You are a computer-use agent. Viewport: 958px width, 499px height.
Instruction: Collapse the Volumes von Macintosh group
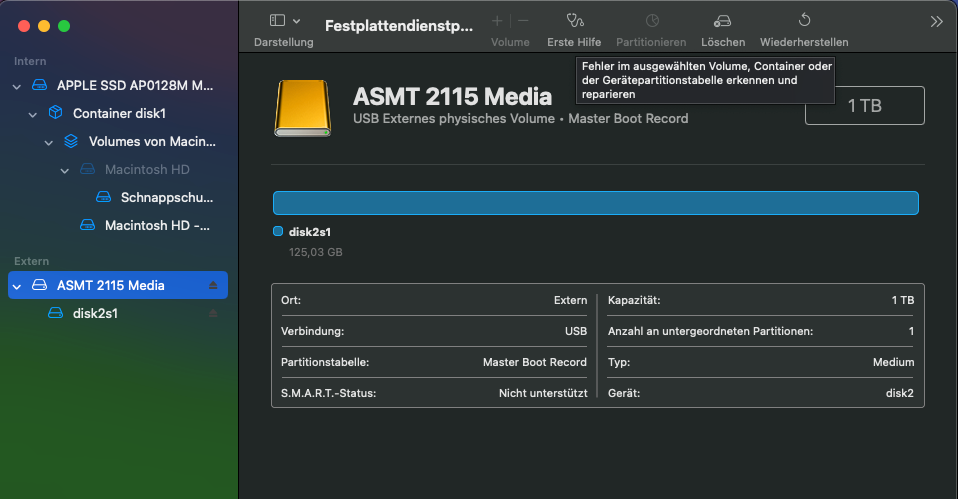[49, 142]
